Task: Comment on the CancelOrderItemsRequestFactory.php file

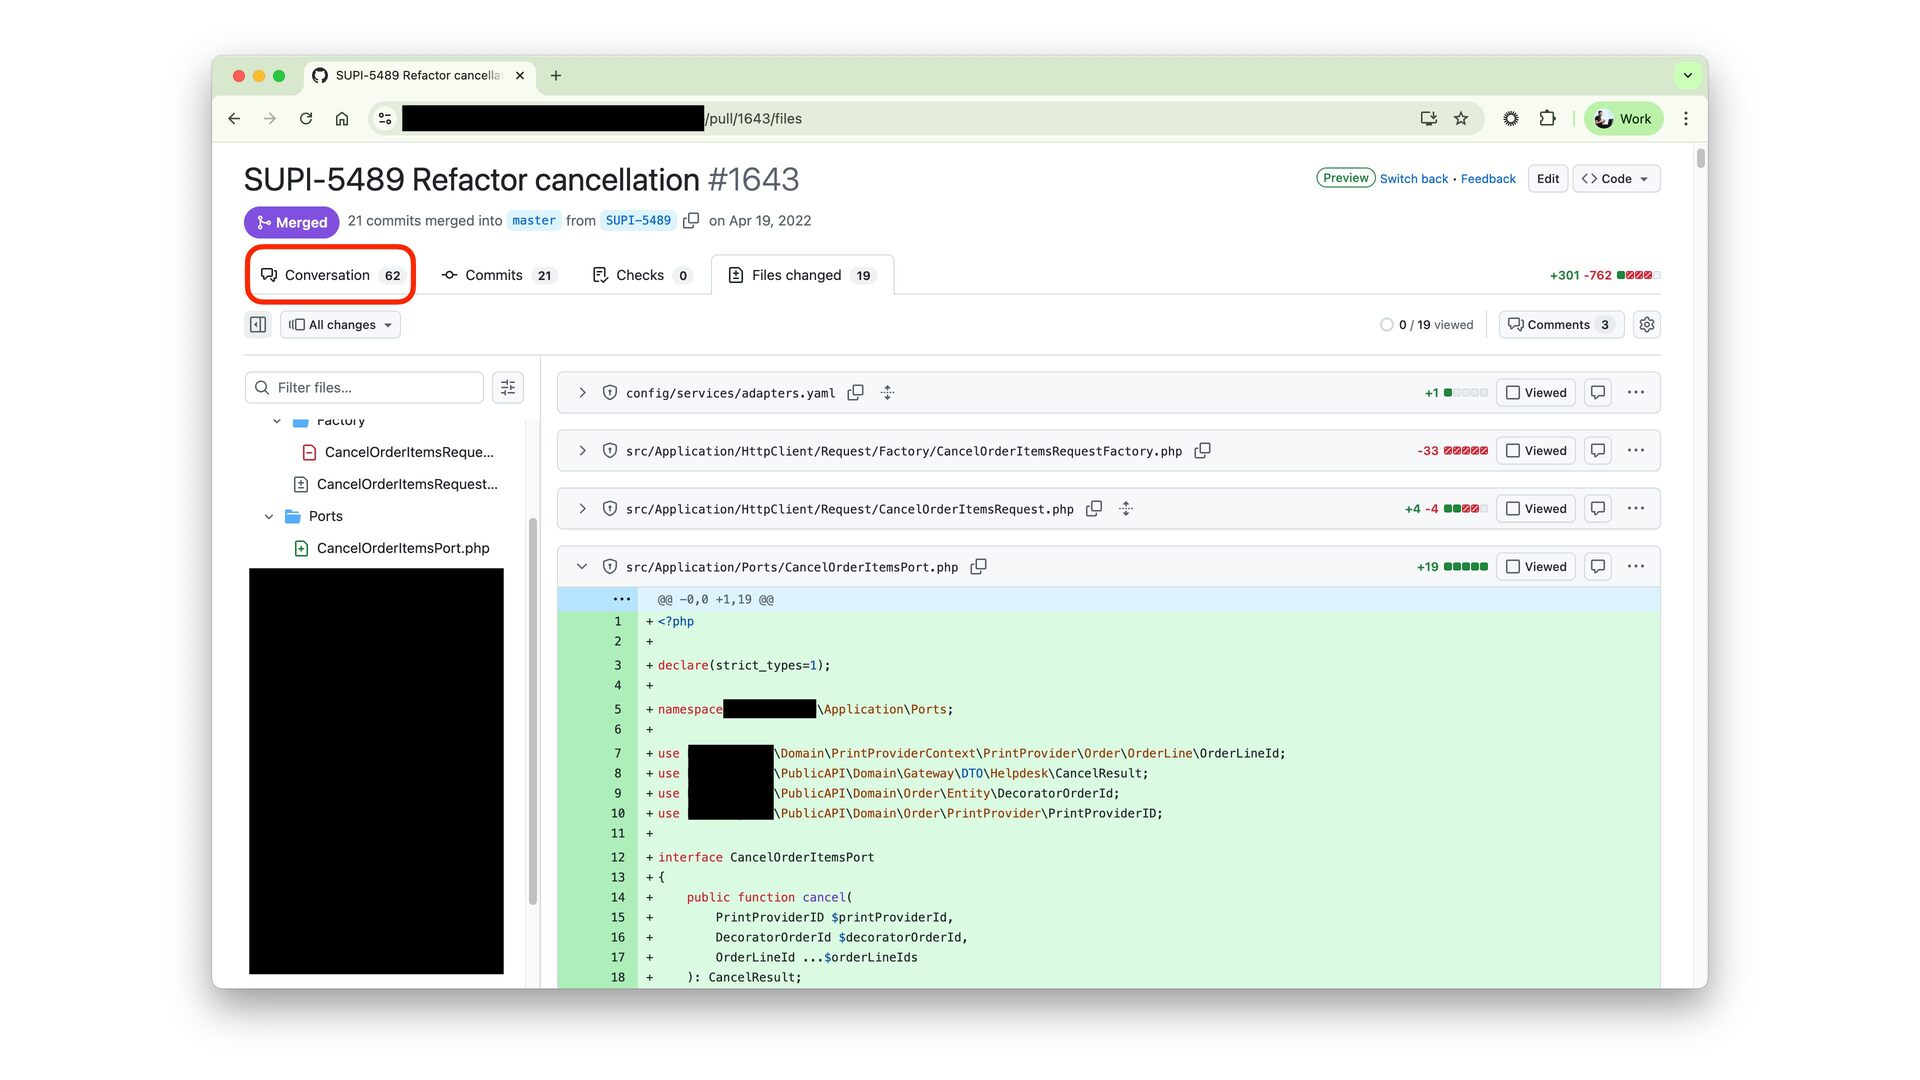Action: 1598,451
